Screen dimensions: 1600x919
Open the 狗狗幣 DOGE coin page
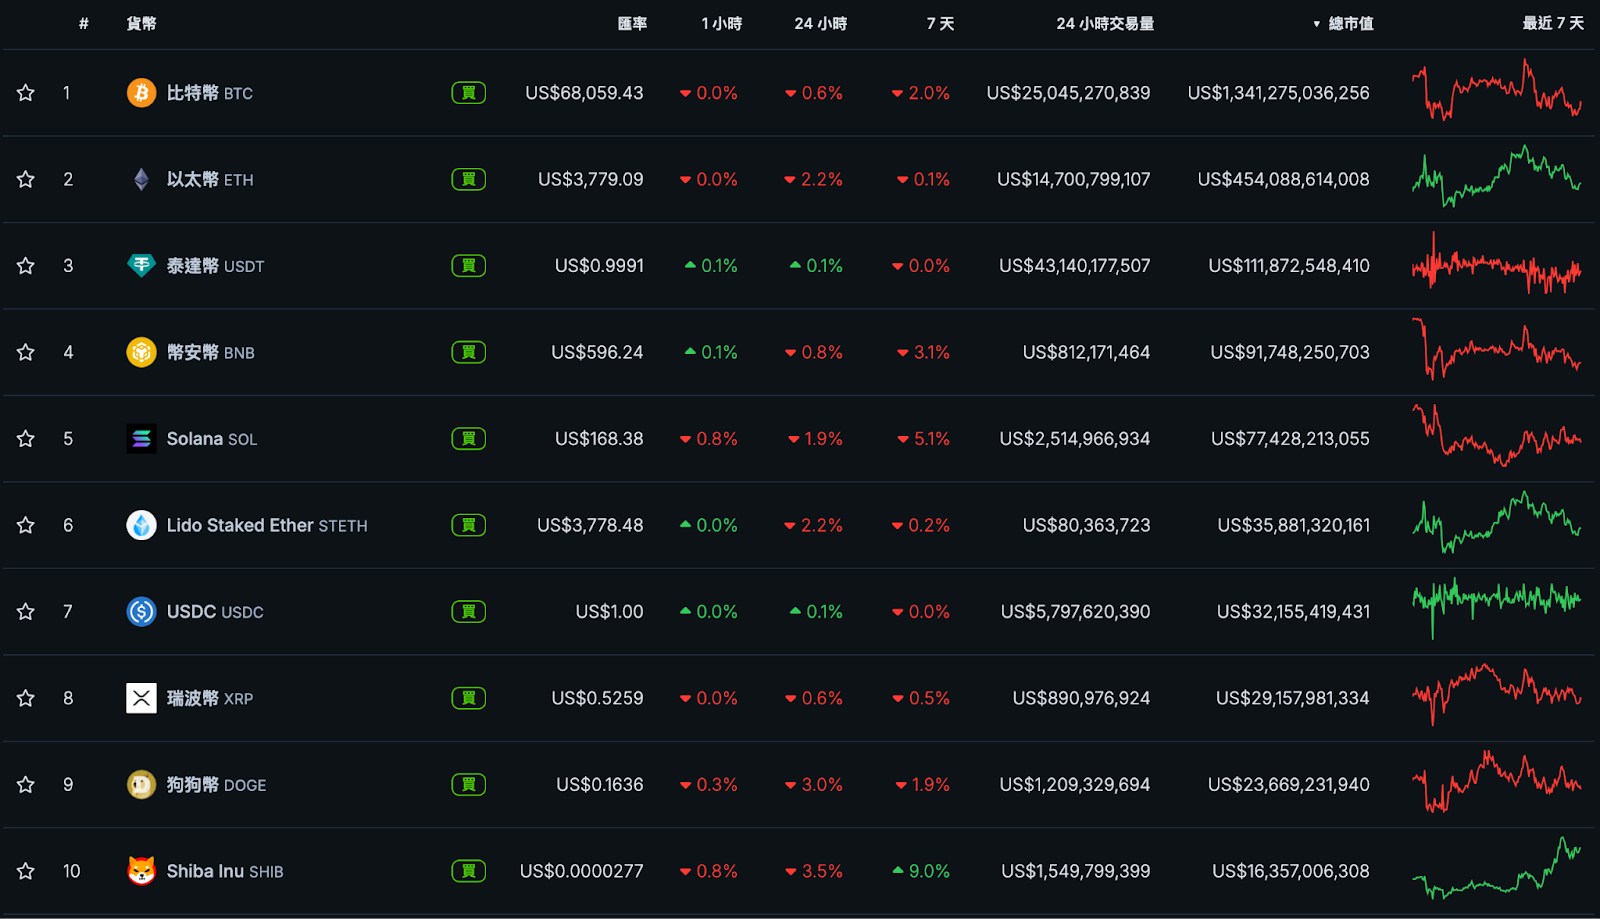pos(216,785)
